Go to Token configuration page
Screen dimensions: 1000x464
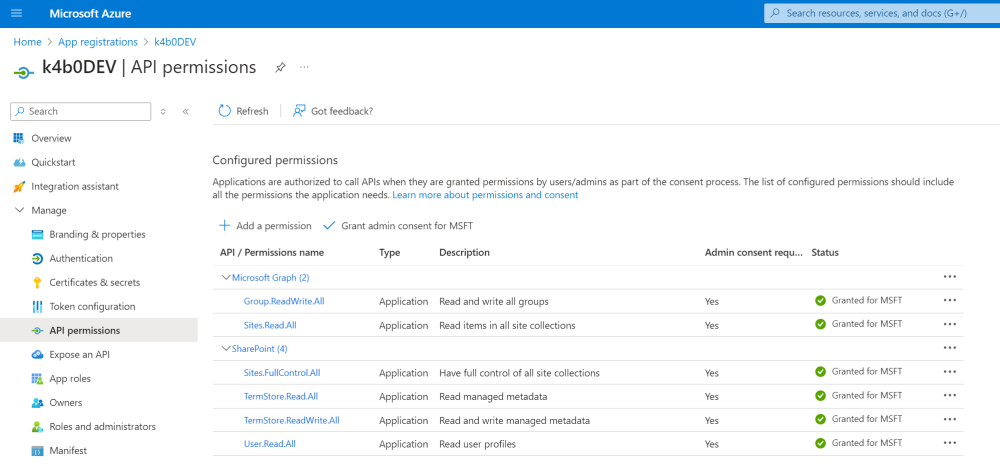point(92,307)
